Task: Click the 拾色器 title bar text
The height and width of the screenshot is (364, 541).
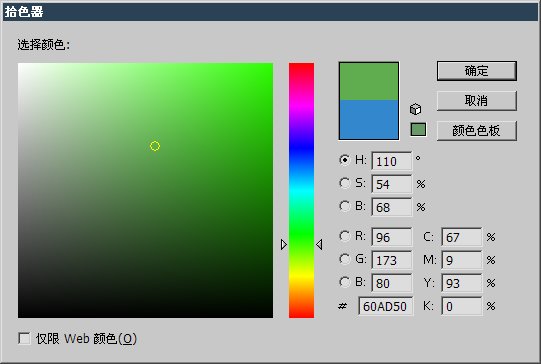Action: click(x=24, y=12)
